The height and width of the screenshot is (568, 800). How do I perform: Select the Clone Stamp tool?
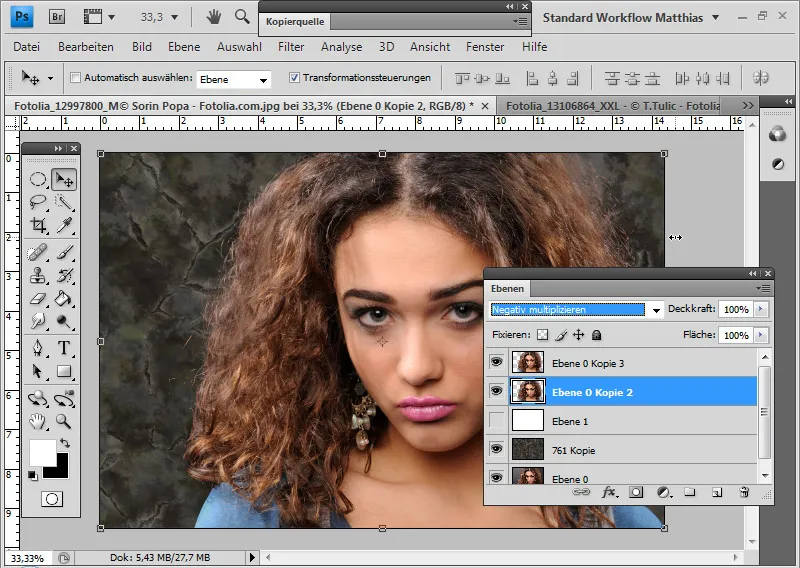[38, 276]
